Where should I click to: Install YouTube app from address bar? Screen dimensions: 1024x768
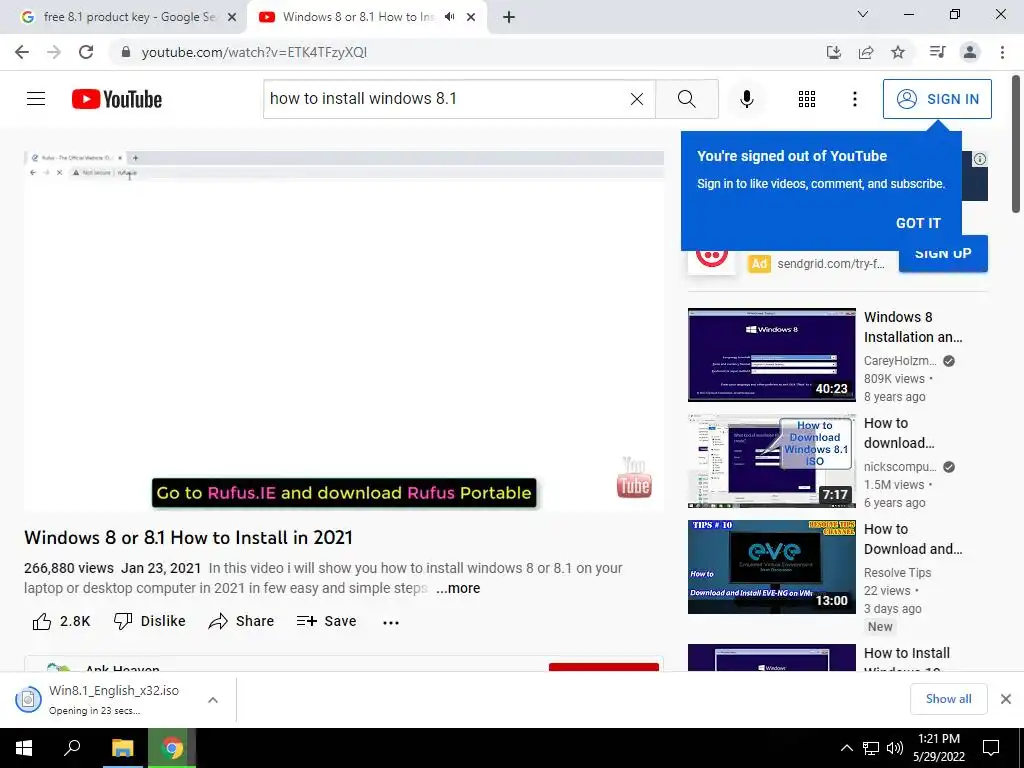(x=834, y=52)
